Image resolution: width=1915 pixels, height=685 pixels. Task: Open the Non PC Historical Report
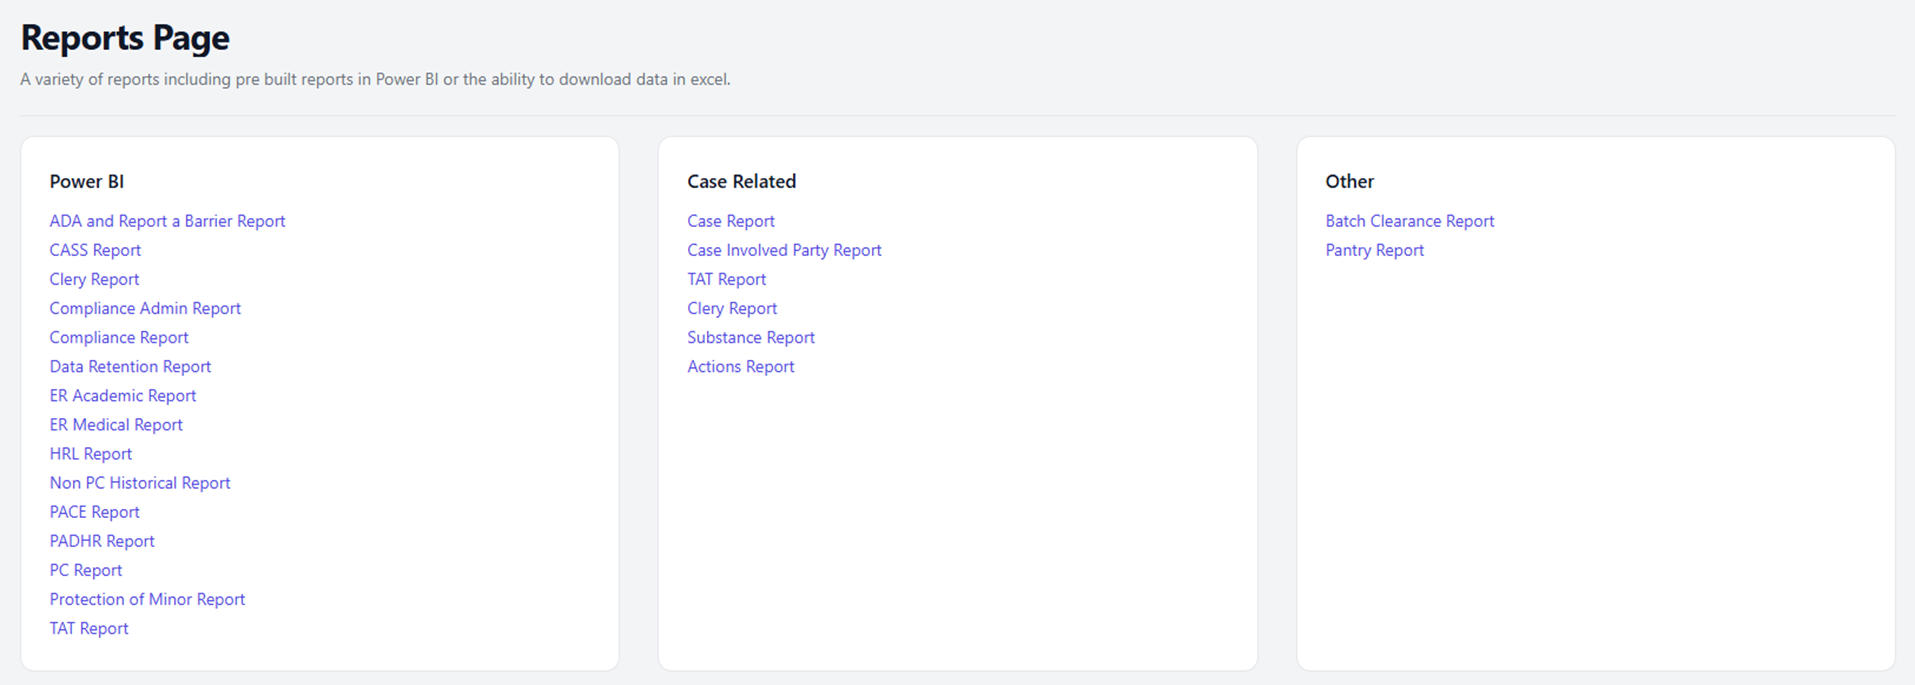click(140, 482)
